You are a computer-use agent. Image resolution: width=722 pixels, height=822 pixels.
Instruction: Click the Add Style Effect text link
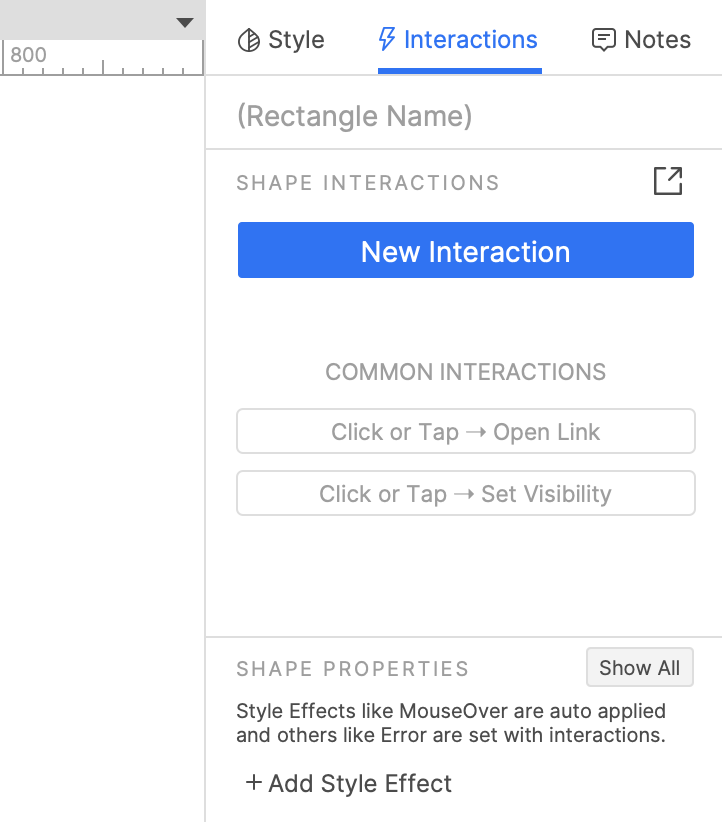pos(360,783)
